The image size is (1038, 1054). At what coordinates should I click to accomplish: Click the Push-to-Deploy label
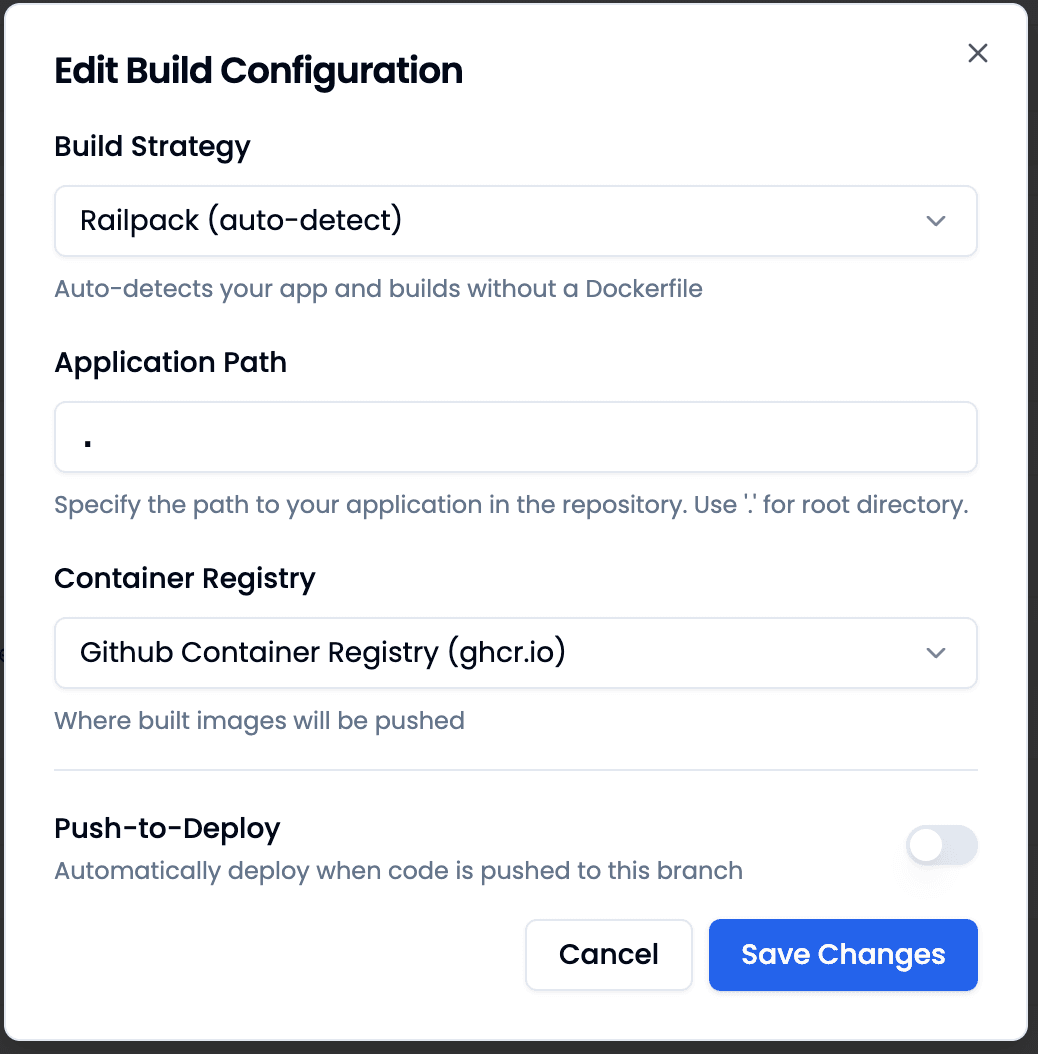(x=167, y=828)
